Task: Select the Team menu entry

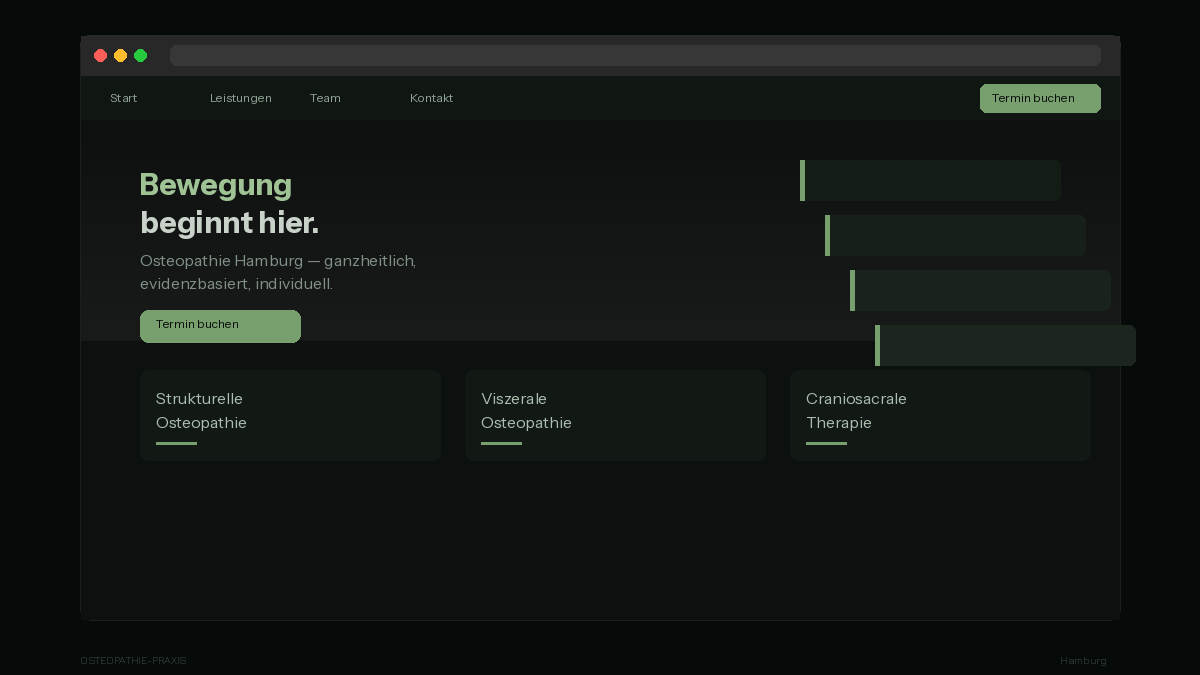Action: pyautogui.click(x=325, y=98)
